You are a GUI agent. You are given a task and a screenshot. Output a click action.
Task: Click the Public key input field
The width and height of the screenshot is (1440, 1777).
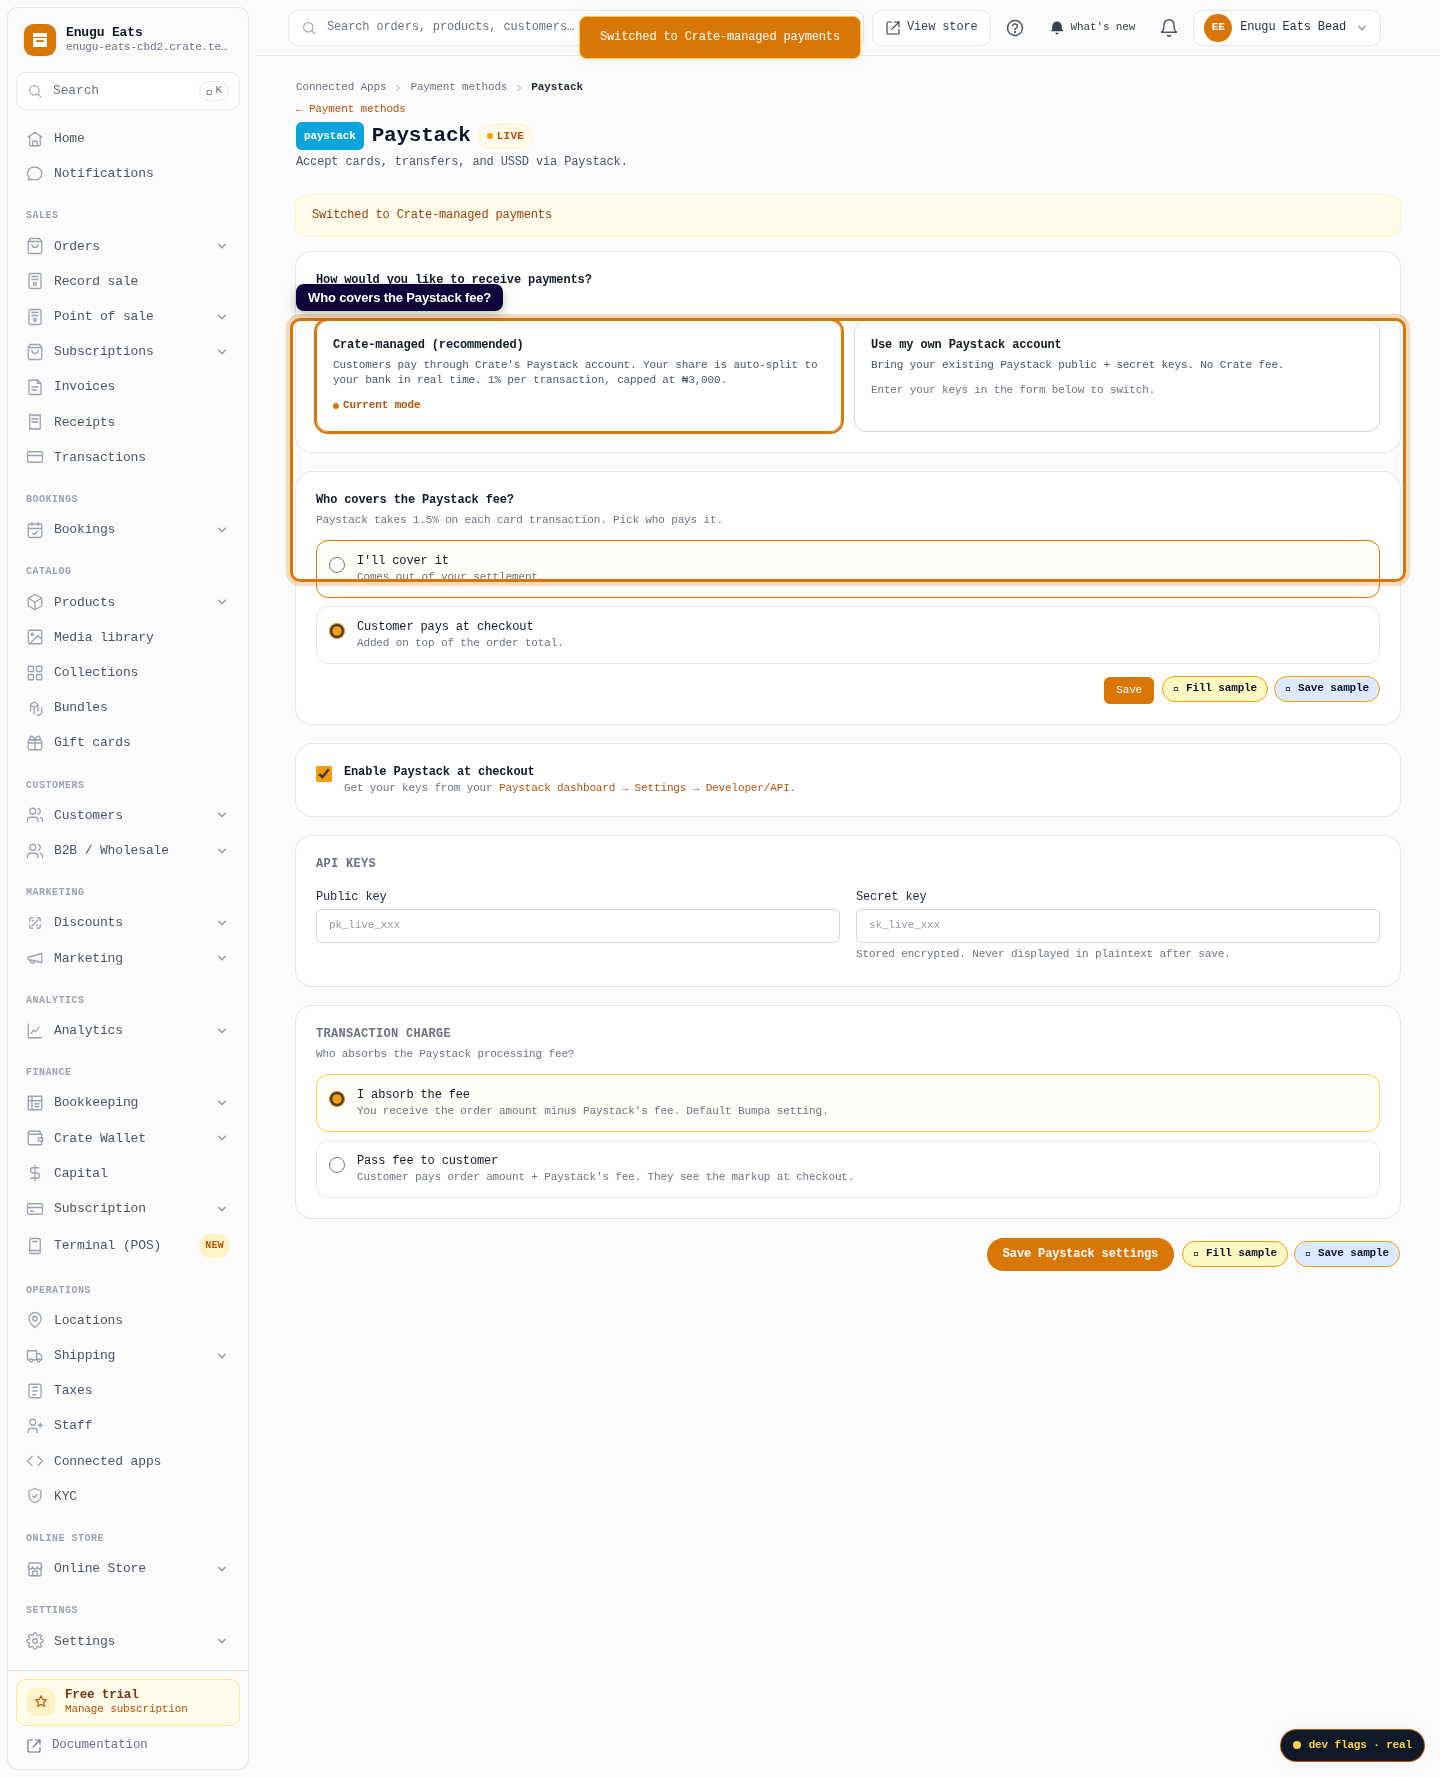pyautogui.click(x=578, y=926)
